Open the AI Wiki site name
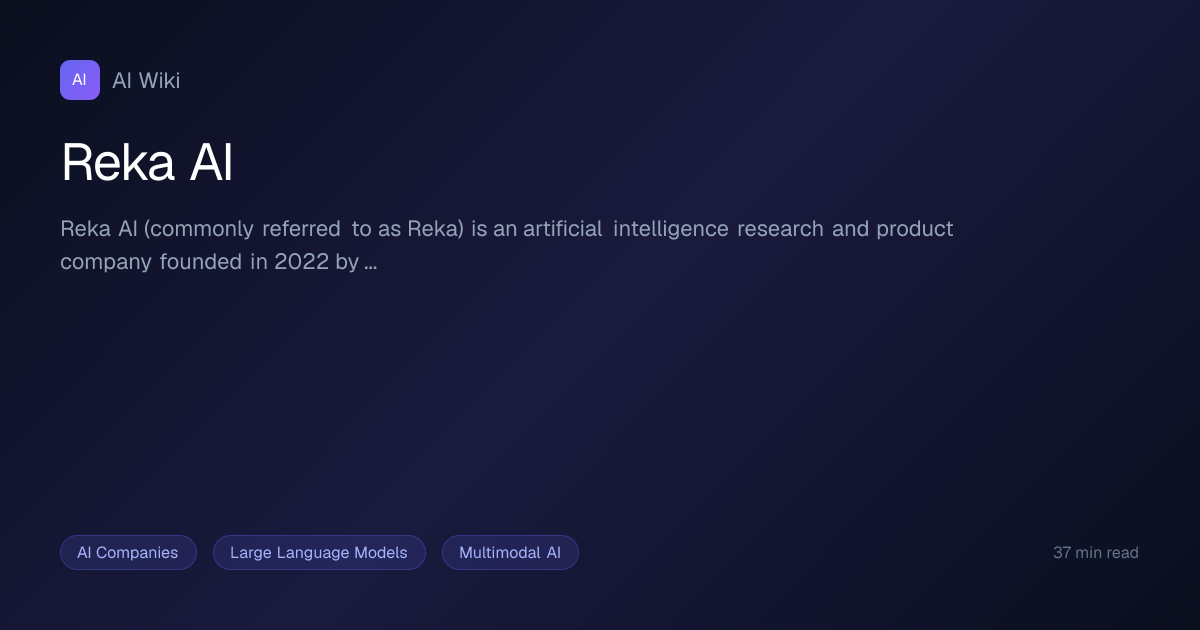This screenshot has height=630, width=1200. [x=146, y=81]
